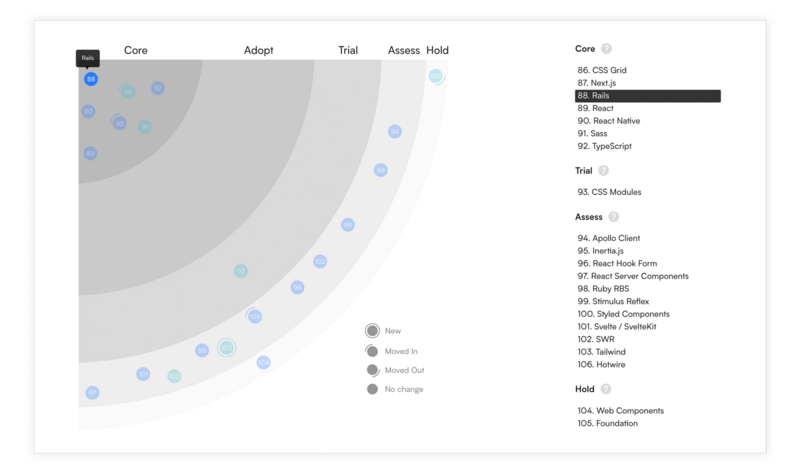The image size is (800, 473).
Task: Open the help icon beside Trial heading
Action: click(x=604, y=170)
